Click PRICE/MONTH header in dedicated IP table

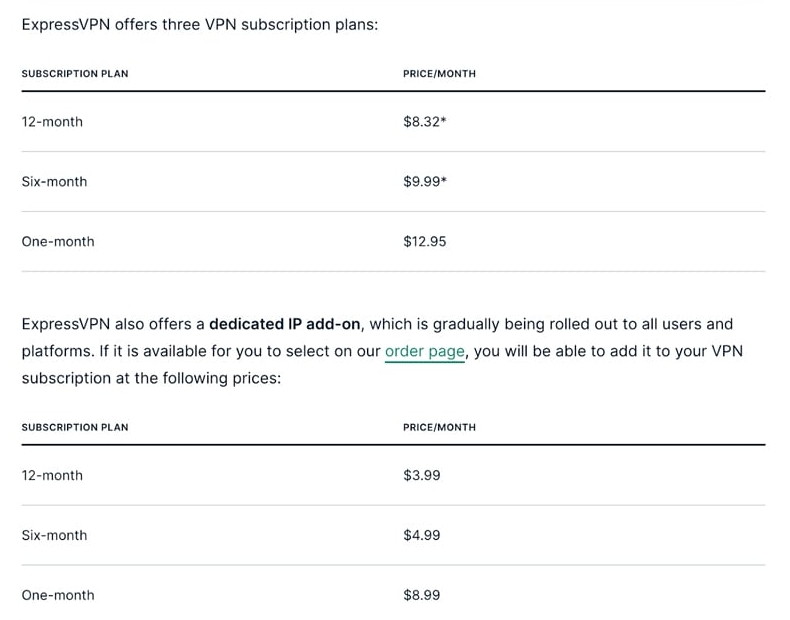tap(439, 428)
